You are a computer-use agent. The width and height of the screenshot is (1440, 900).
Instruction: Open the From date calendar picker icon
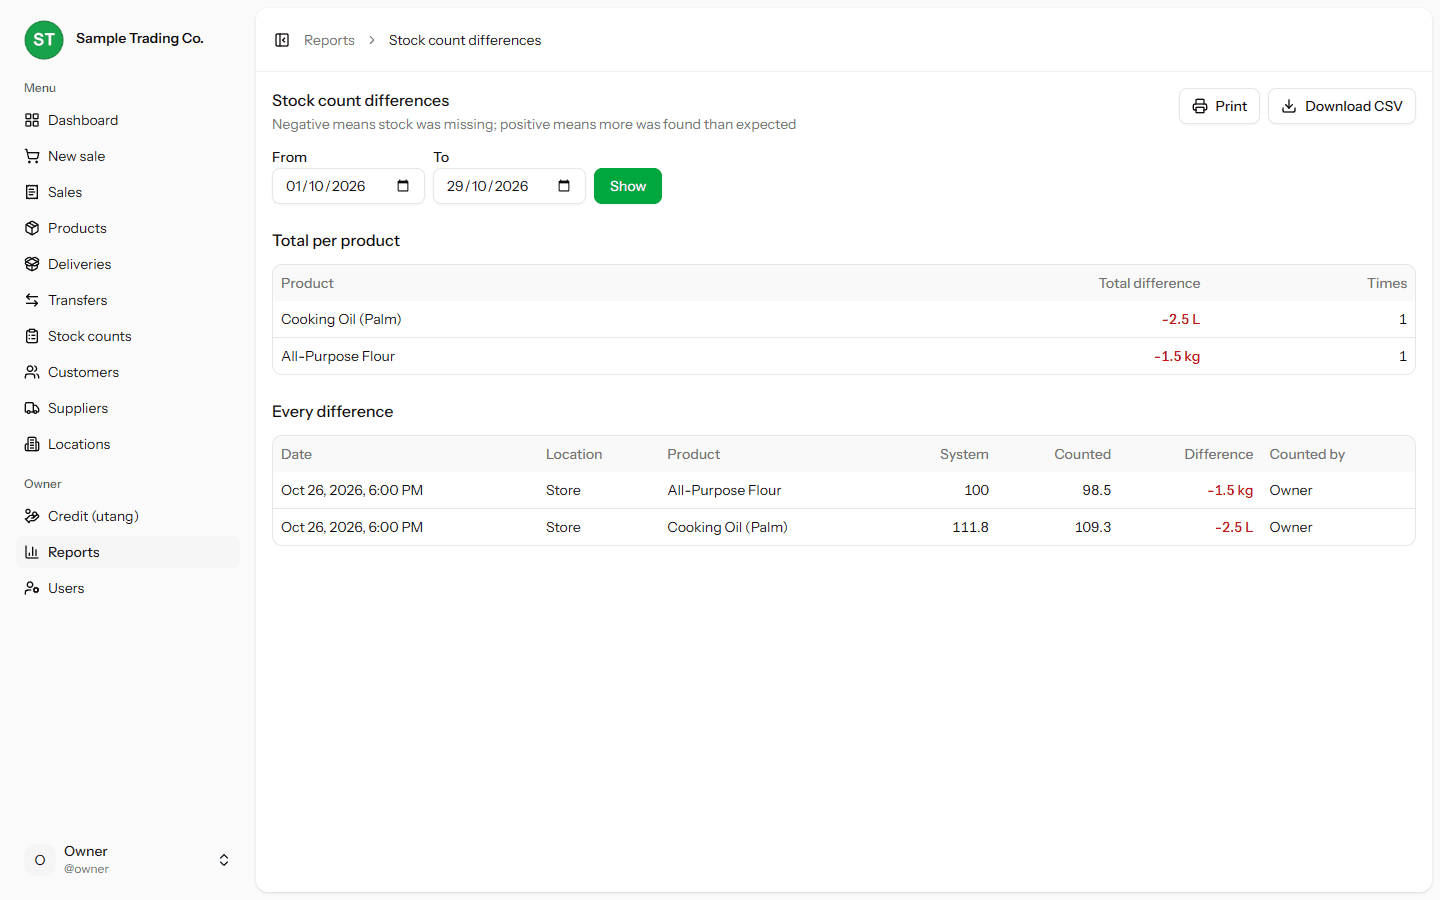pyautogui.click(x=403, y=186)
